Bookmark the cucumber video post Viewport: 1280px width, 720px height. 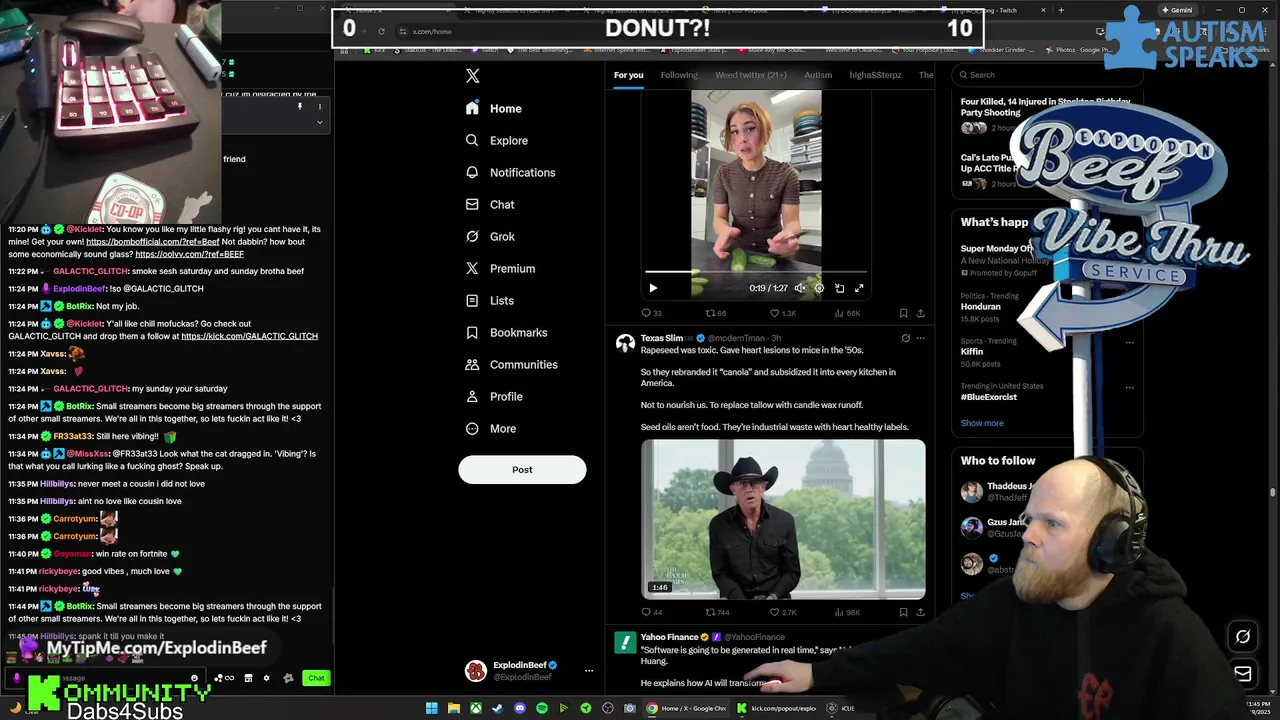pyautogui.click(x=903, y=313)
